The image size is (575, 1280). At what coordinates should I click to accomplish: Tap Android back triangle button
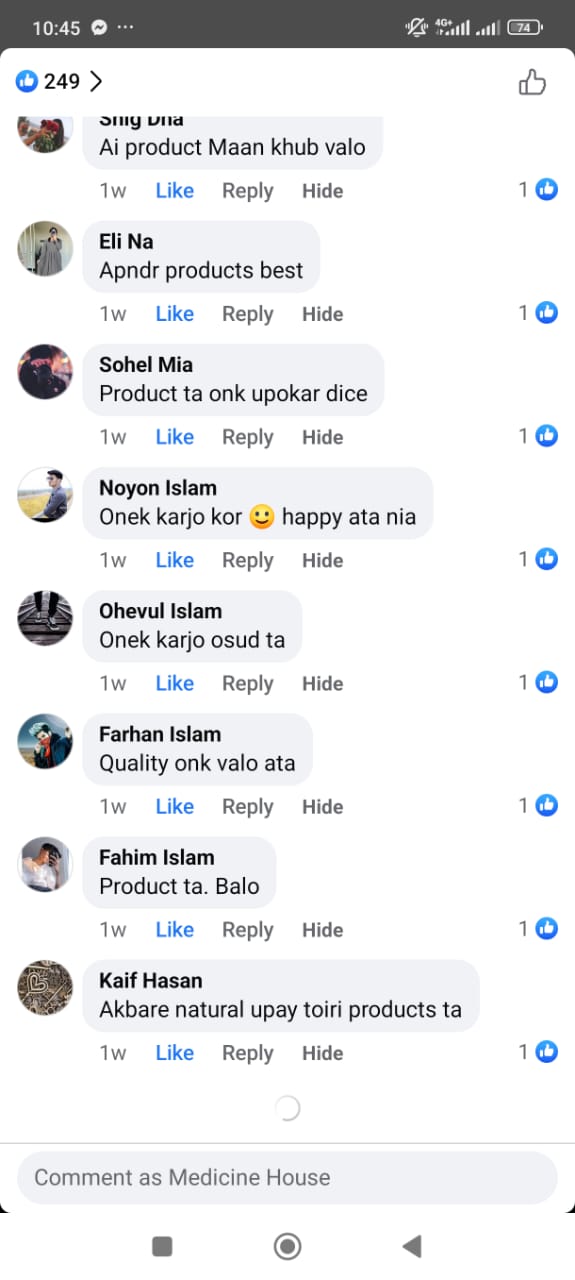[x=411, y=1246]
